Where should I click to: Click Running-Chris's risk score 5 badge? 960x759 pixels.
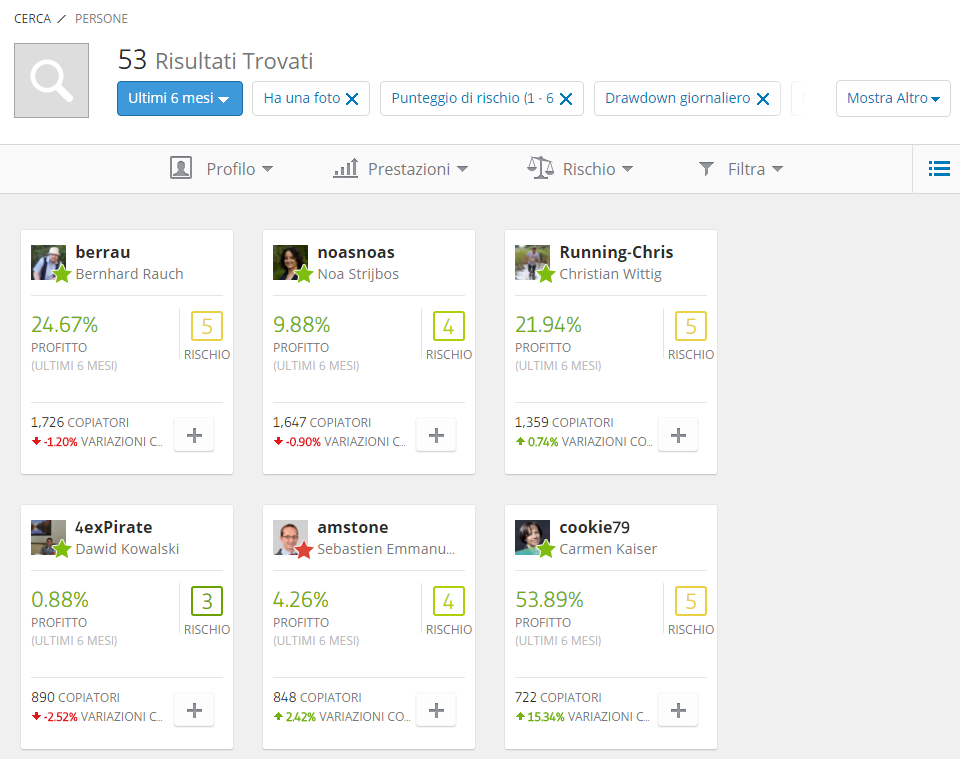tap(691, 326)
